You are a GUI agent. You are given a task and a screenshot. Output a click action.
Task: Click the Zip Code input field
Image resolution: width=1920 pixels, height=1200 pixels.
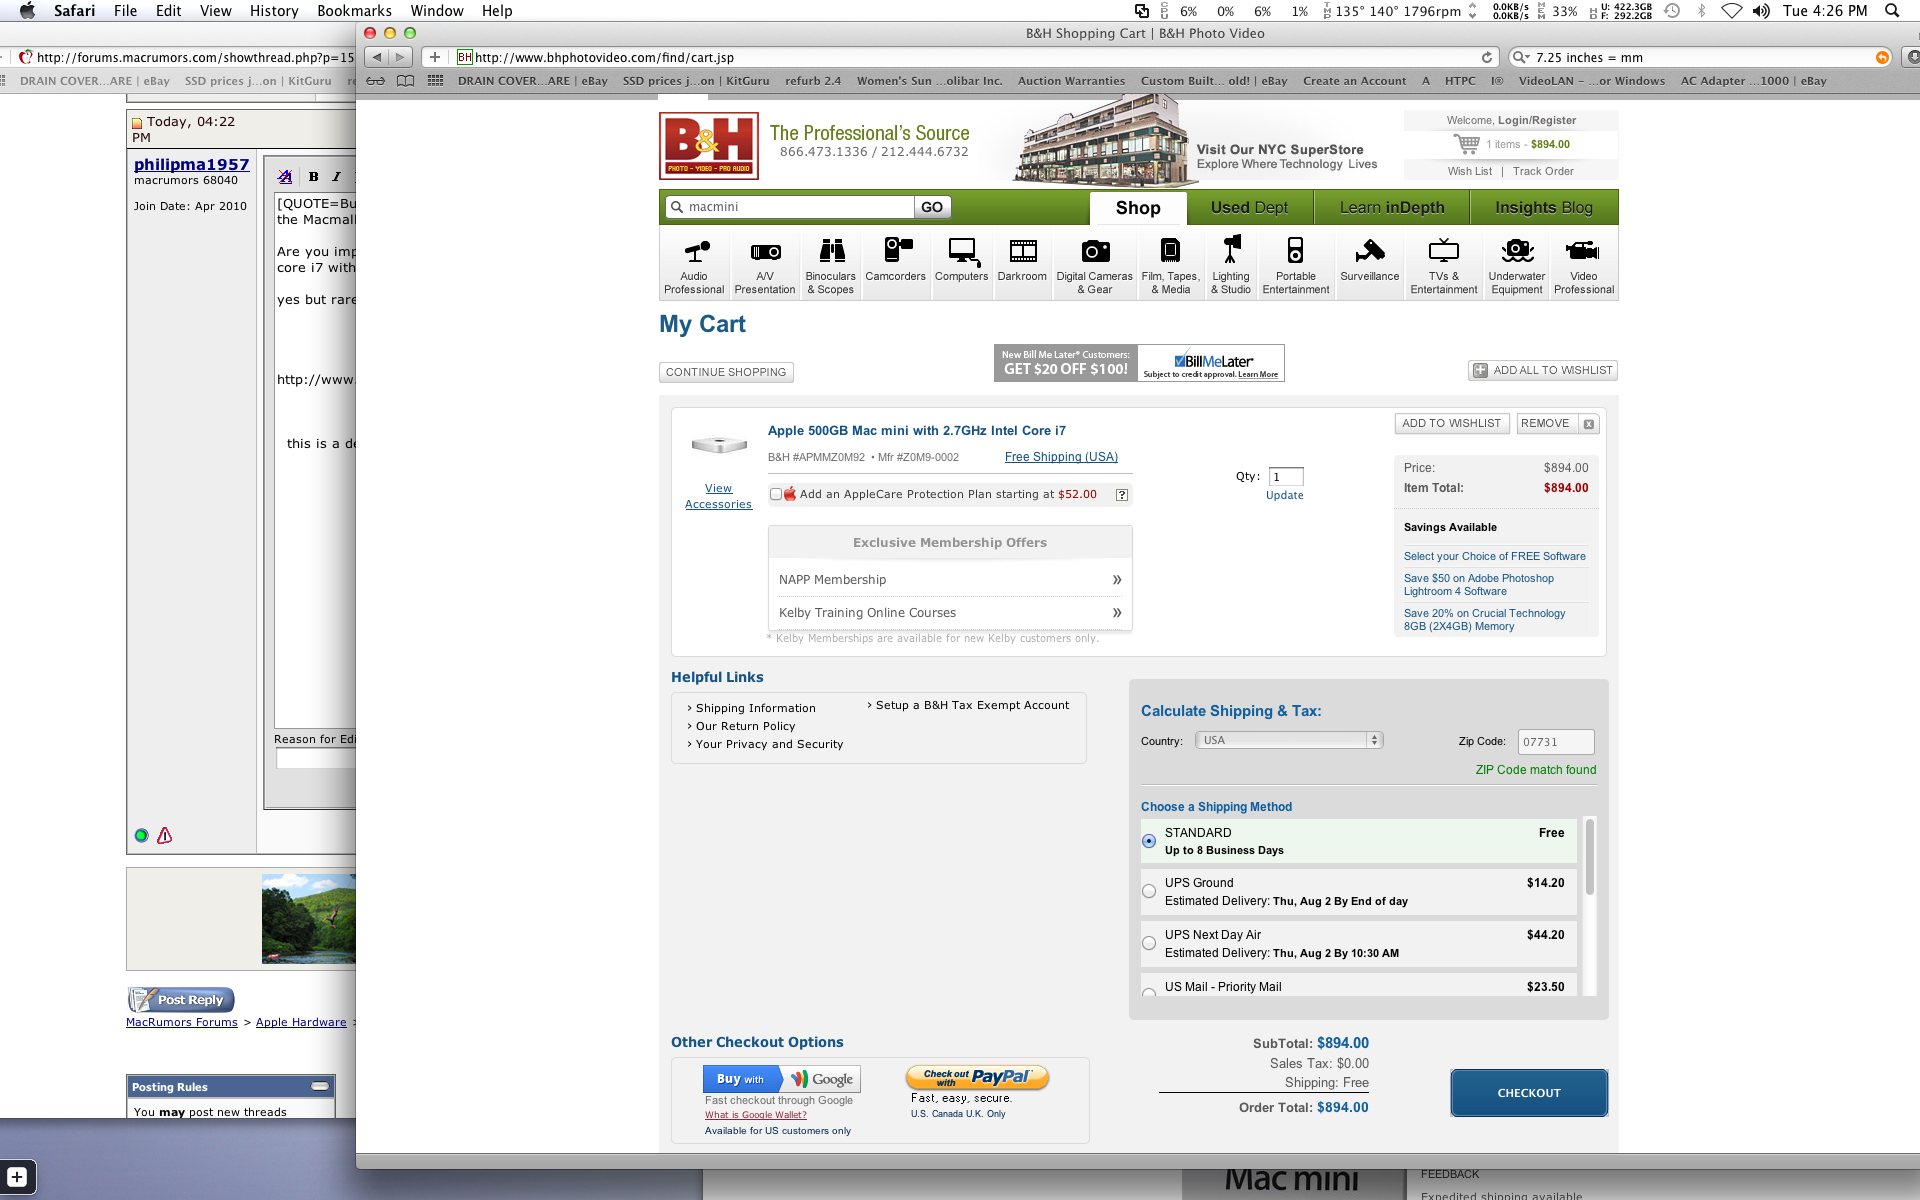[x=1556, y=742]
